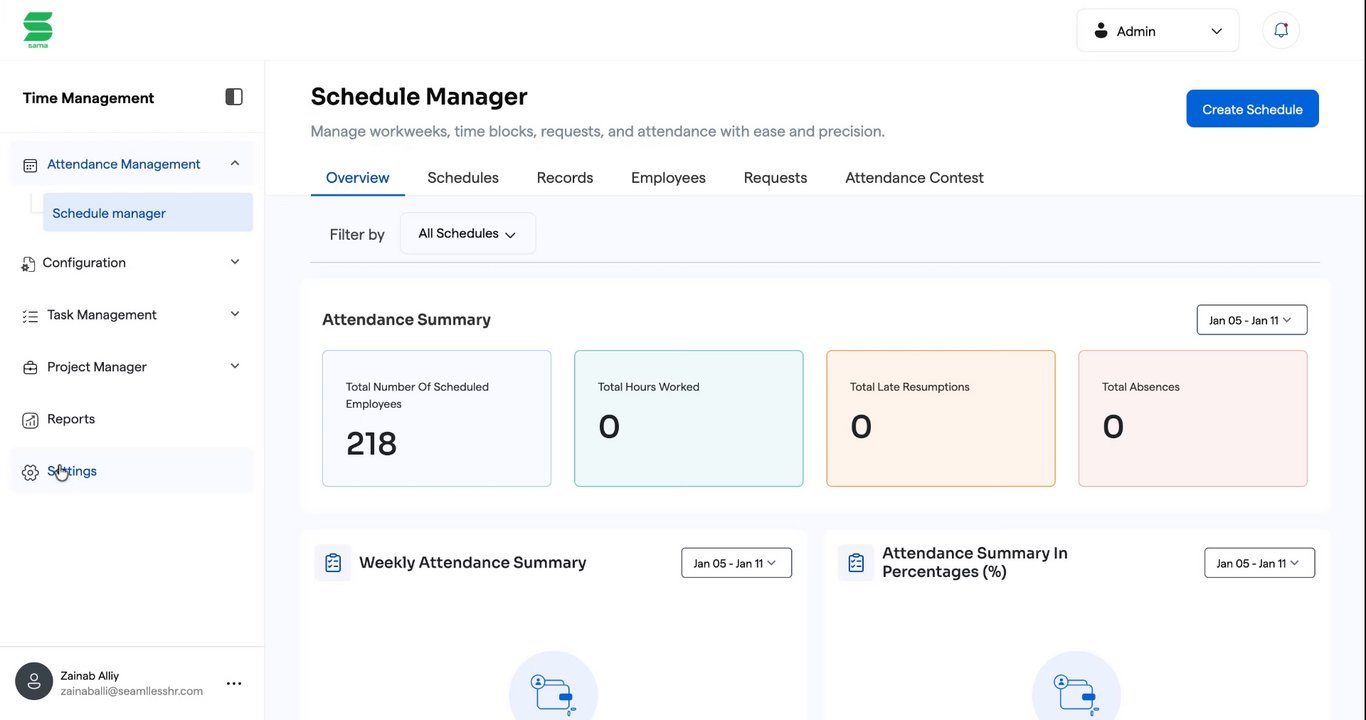This screenshot has height=720, width=1366.
Task: Click the Task Management list icon
Action: coord(30,316)
